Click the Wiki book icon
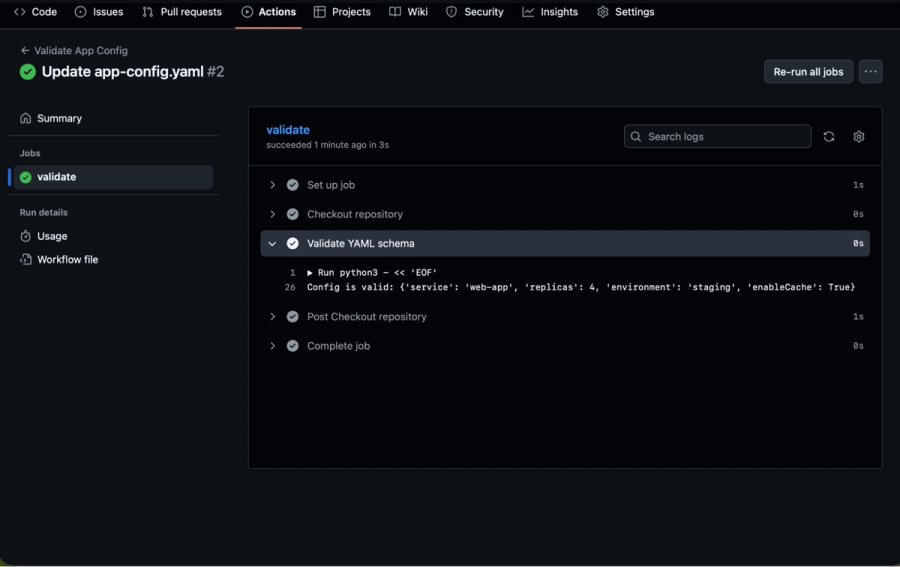 [x=395, y=11]
